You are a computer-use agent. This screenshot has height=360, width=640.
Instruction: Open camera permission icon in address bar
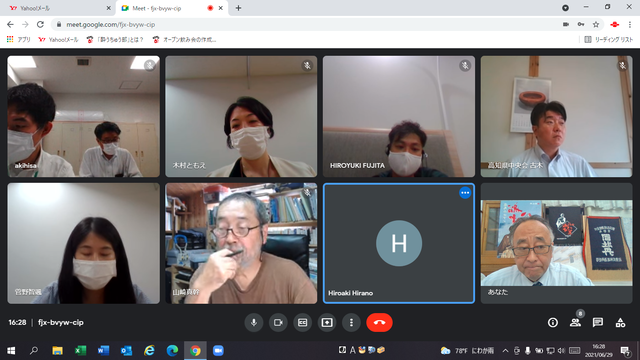(566, 24)
